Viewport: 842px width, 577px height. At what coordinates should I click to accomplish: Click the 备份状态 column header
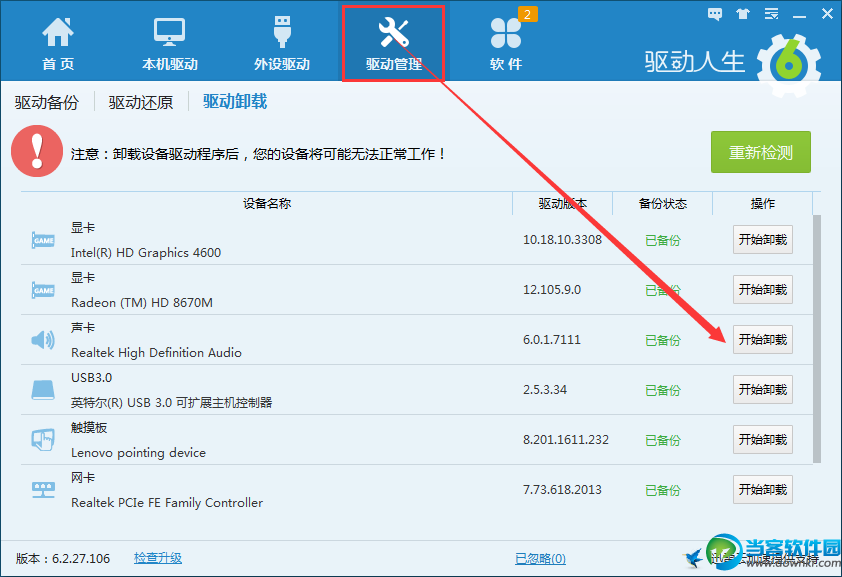[x=663, y=203]
